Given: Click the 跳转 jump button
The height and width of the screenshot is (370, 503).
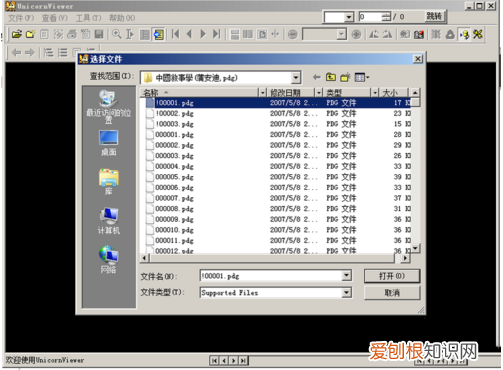Looking at the screenshot, I should [434, 16].
